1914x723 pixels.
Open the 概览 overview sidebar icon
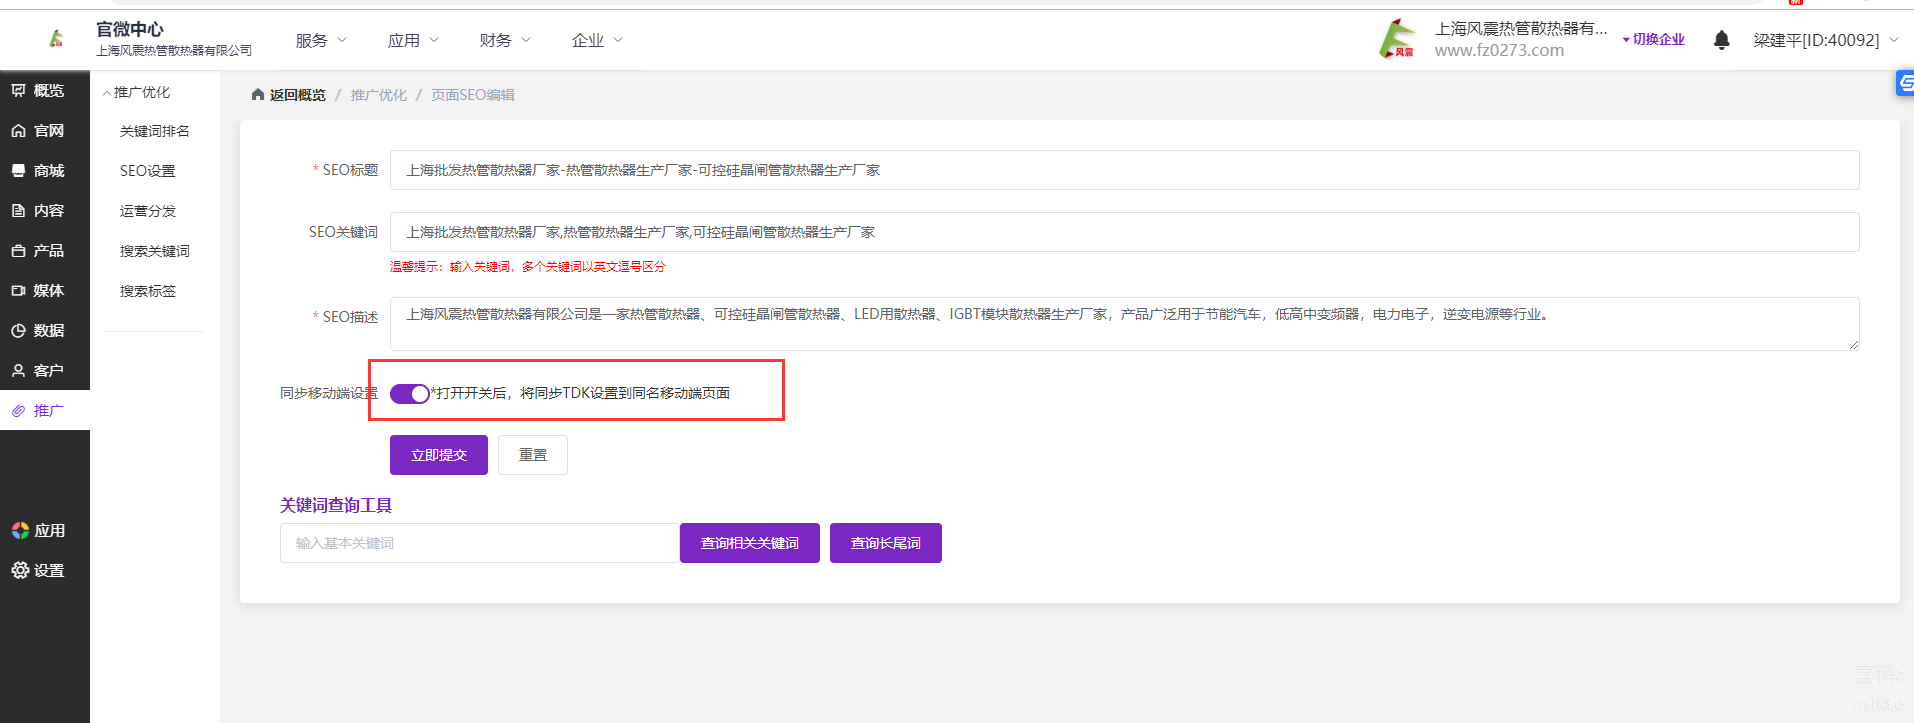point(19,91)
